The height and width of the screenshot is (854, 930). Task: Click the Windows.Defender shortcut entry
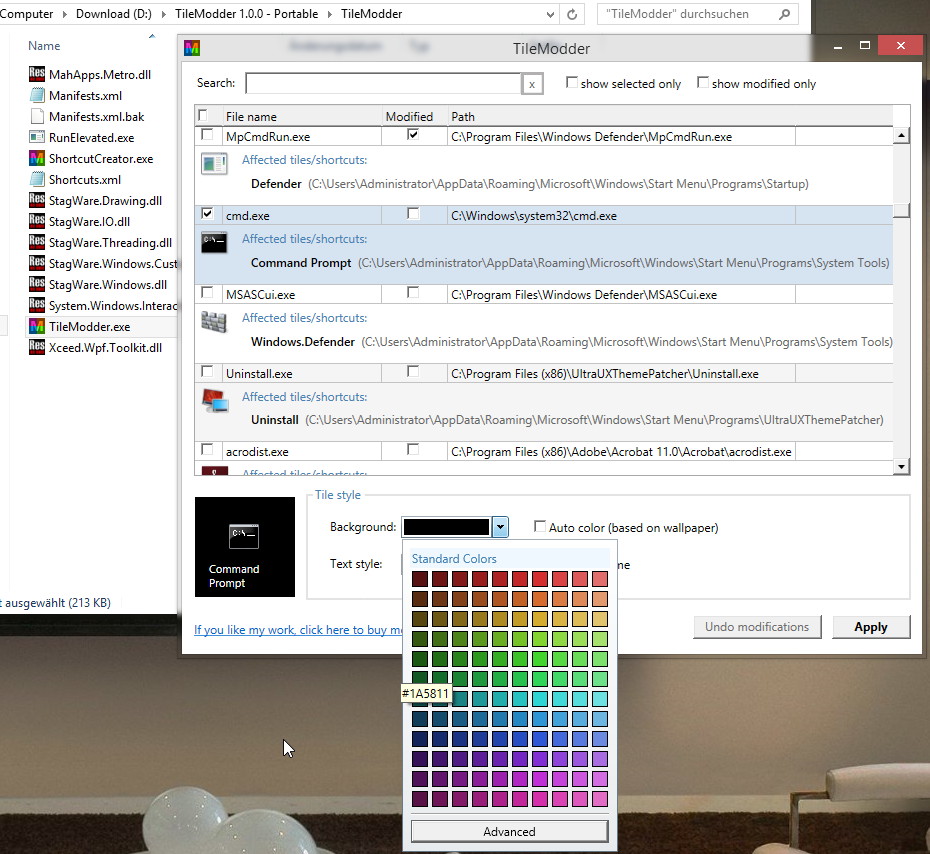(571, 342)
